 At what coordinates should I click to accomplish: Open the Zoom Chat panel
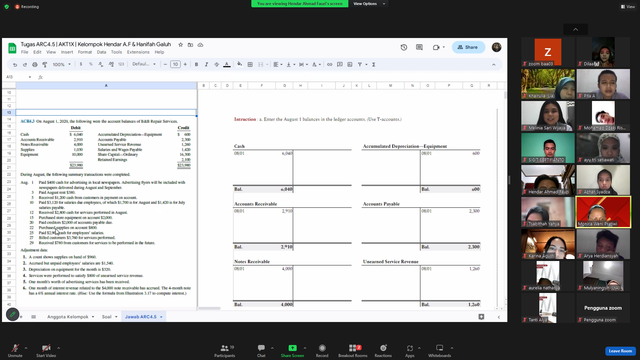click(x=261, y=351)
